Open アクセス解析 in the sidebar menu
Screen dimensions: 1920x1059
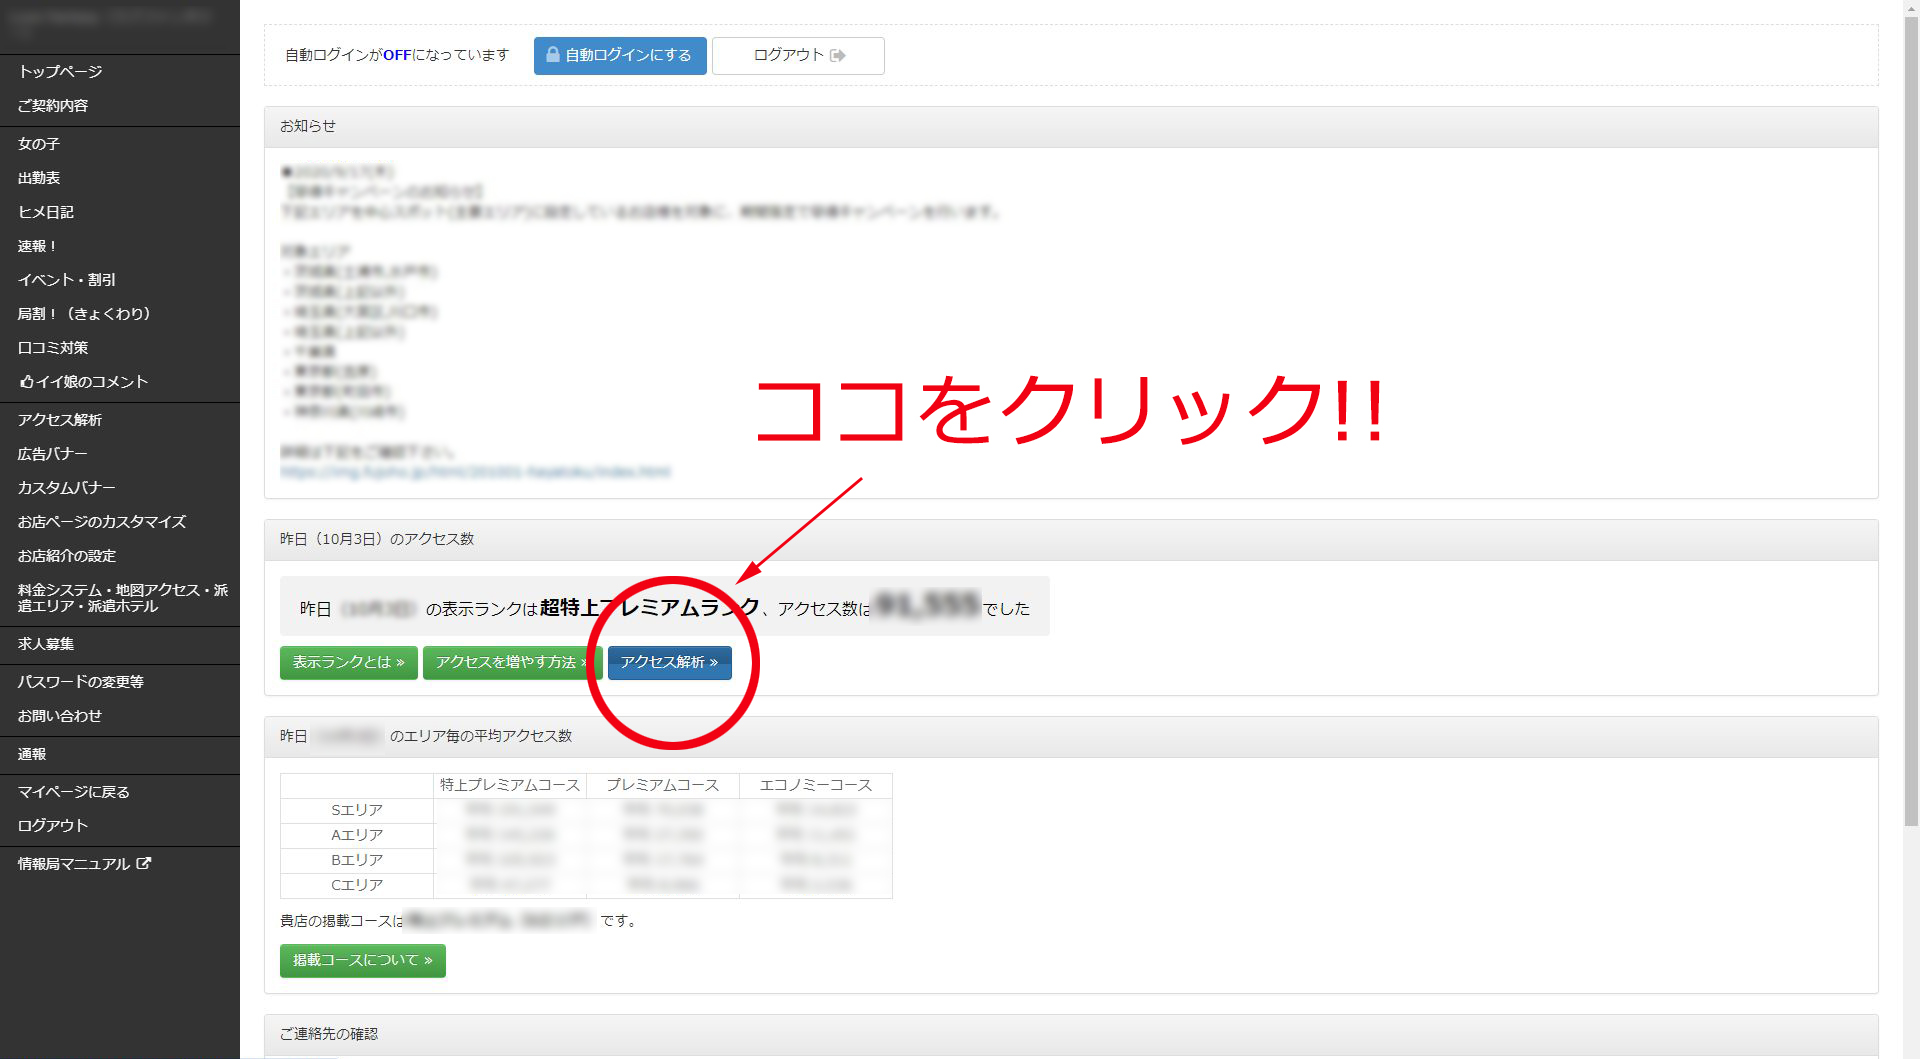(x=60, y=420)
